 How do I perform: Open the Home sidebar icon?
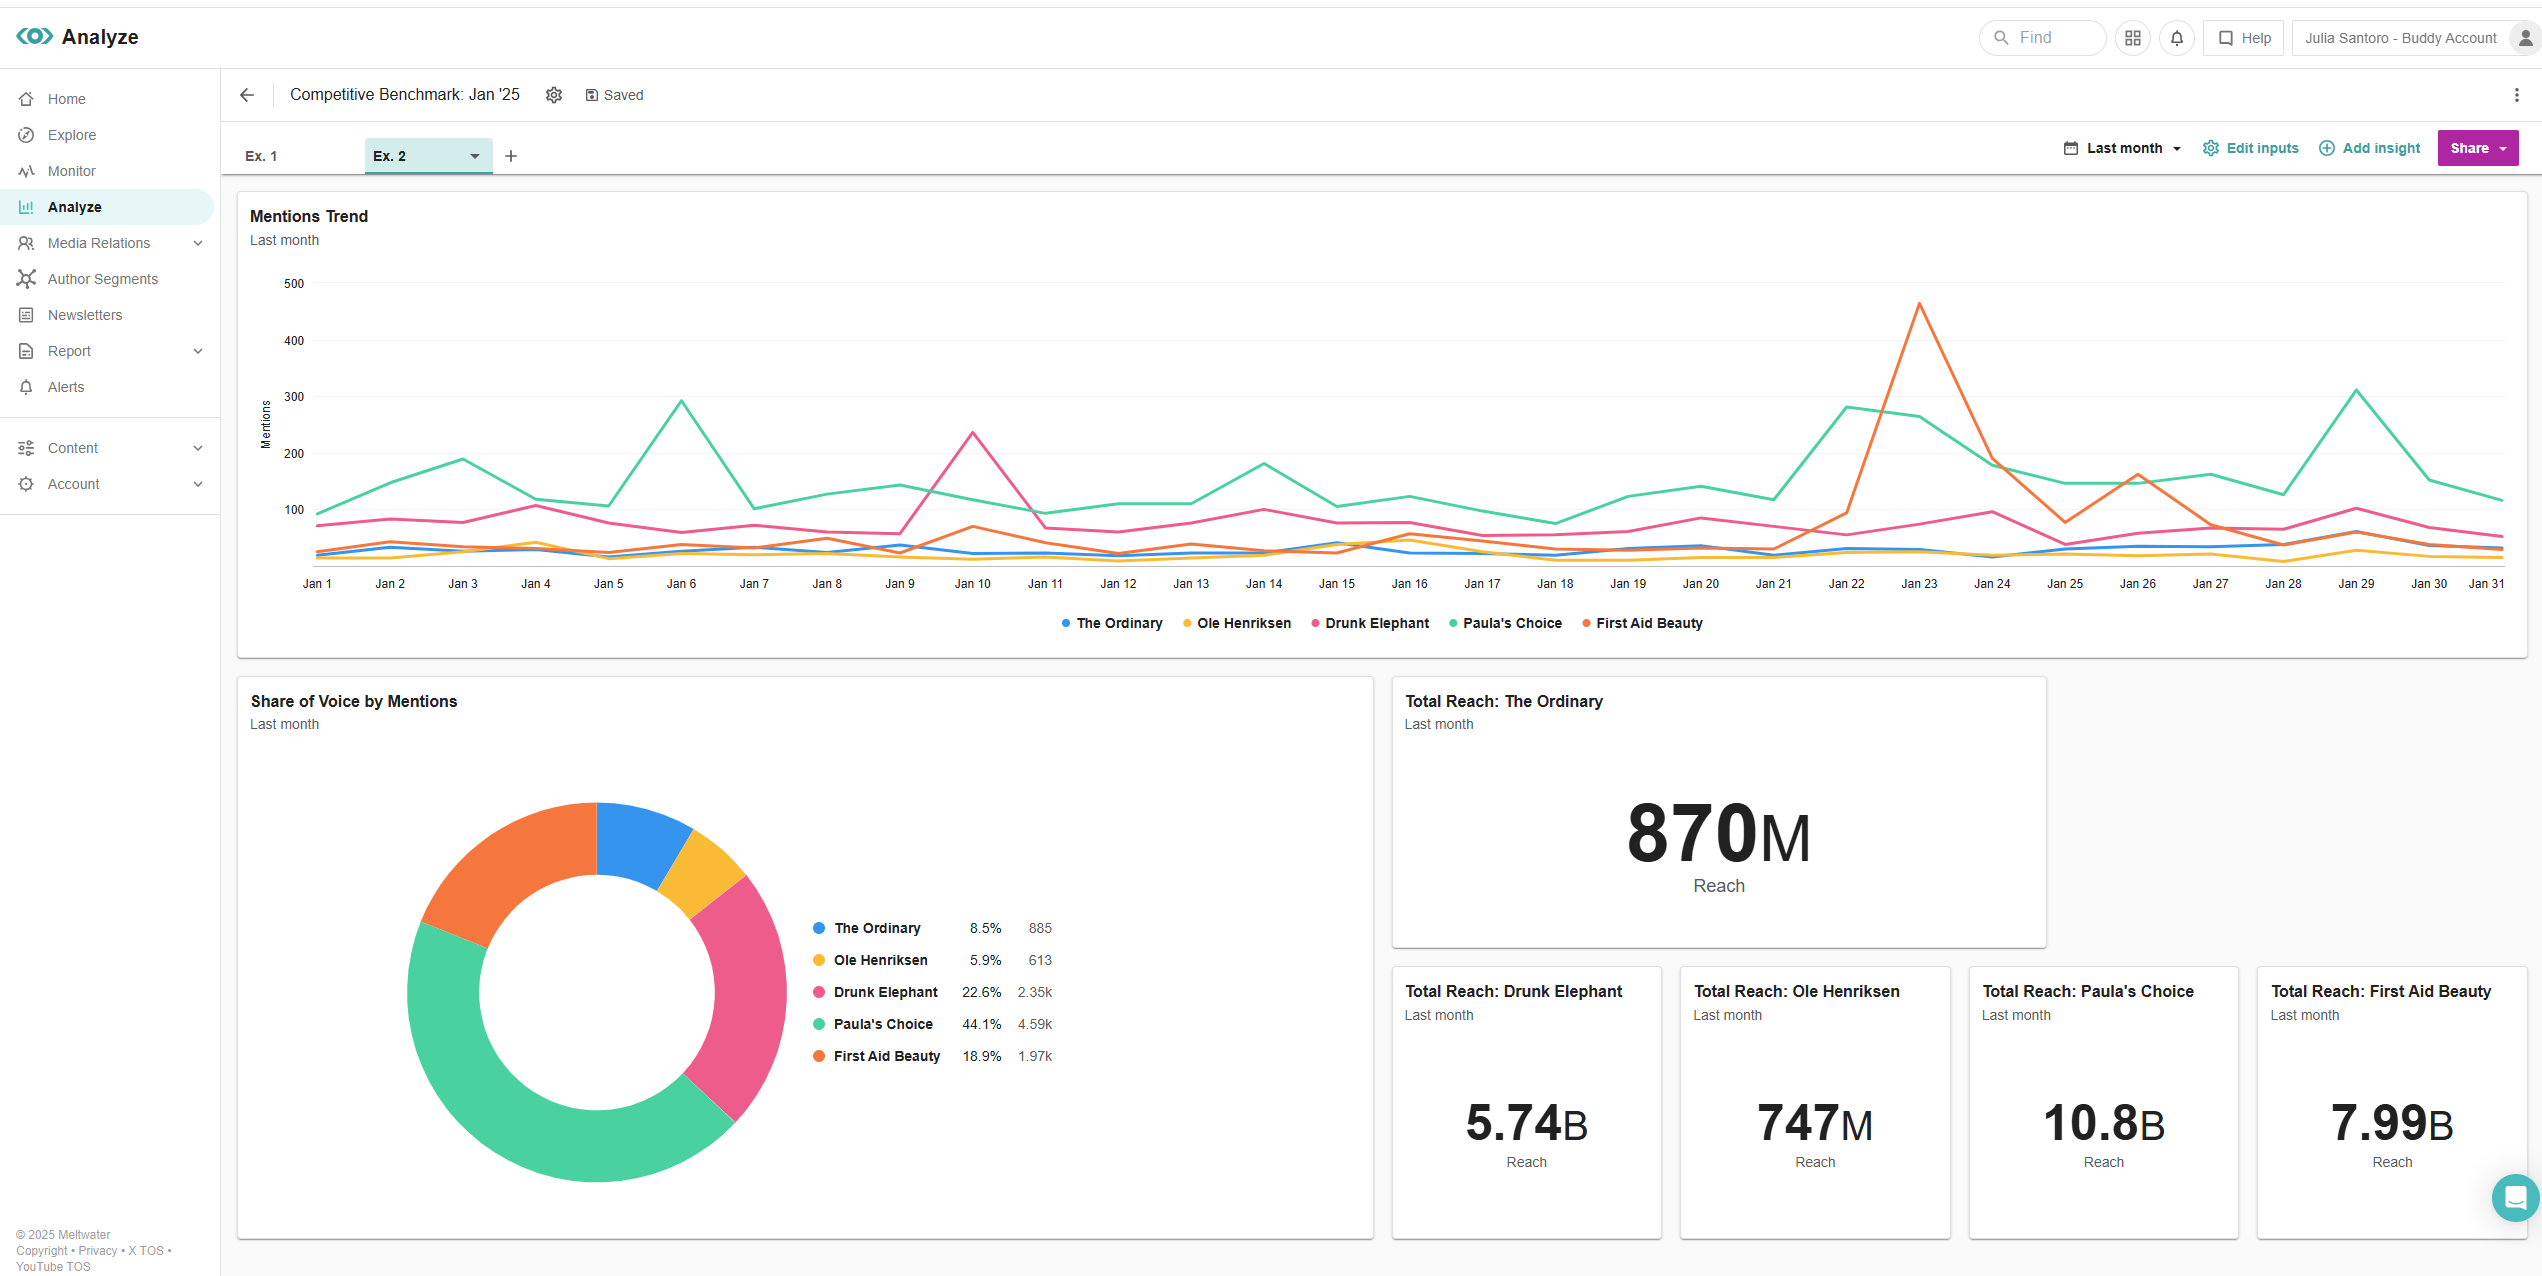pyautogui.click(x=26, y=99)
